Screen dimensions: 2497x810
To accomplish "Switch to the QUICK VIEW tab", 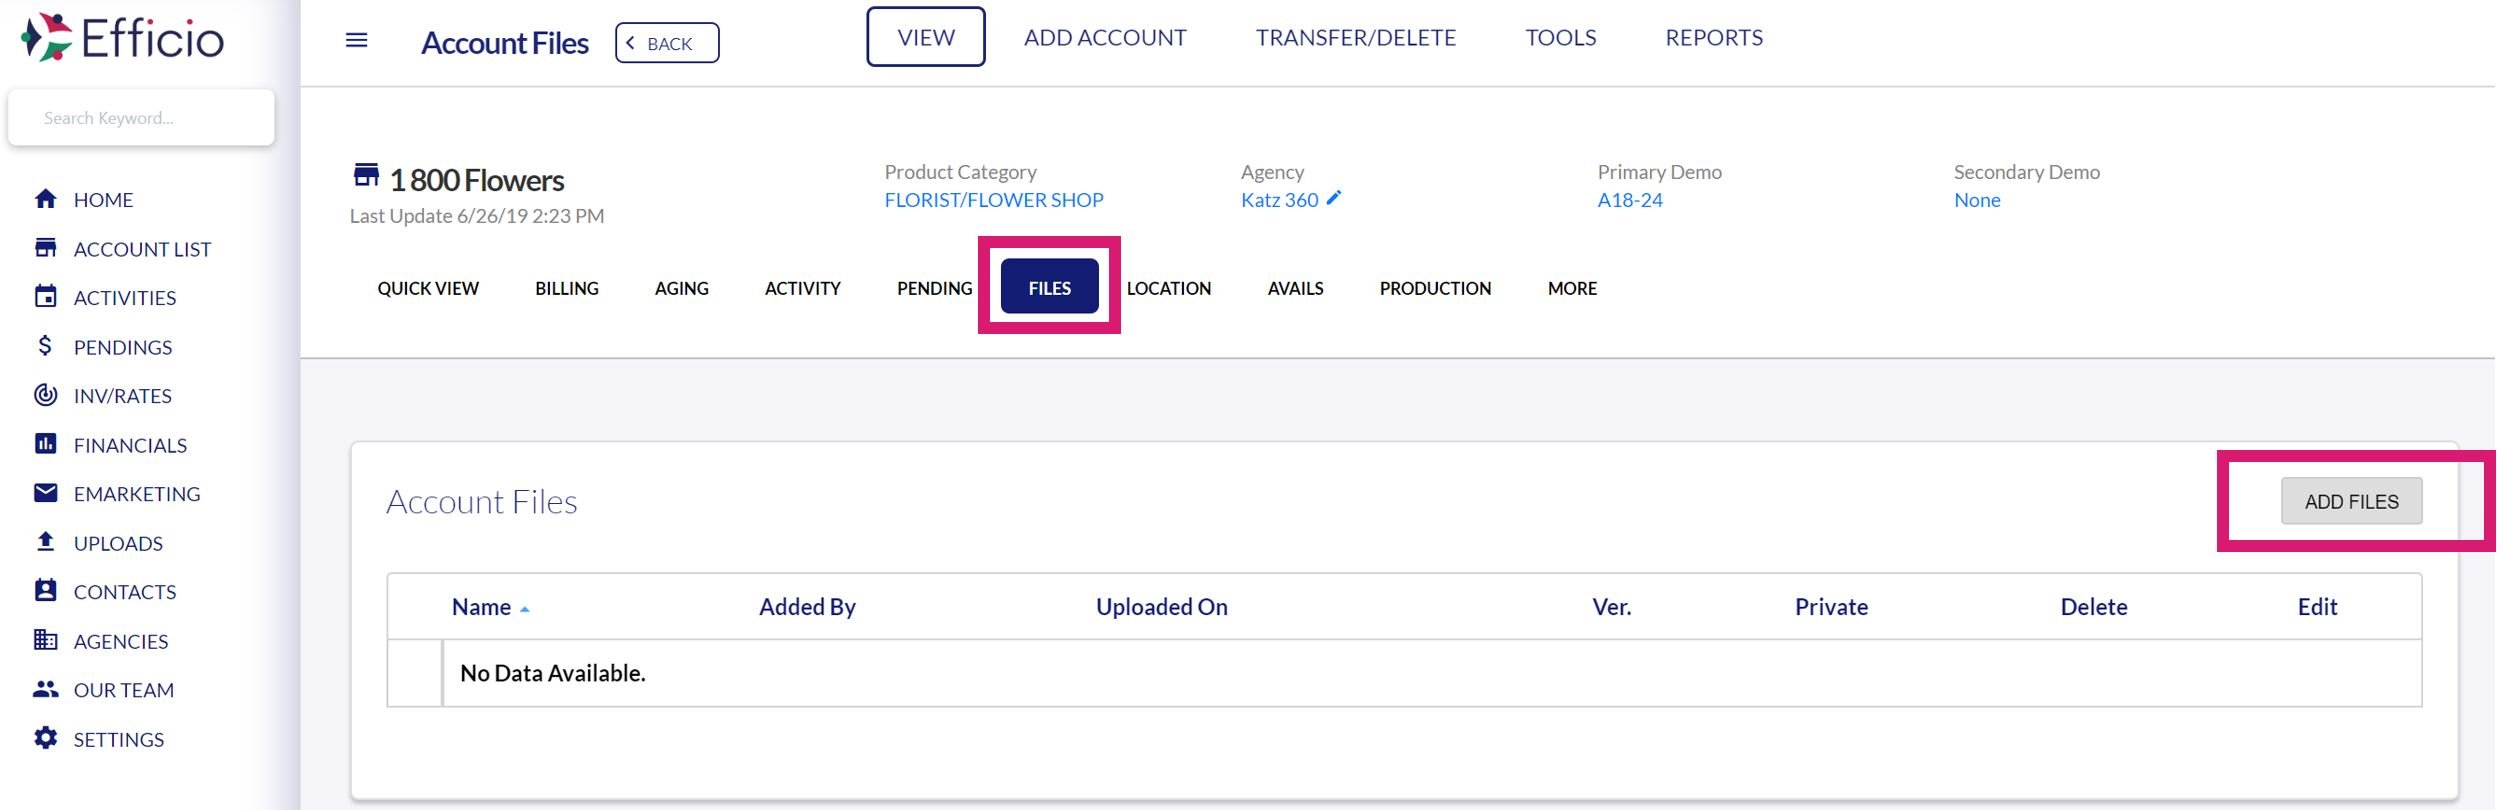I will 428,288.
